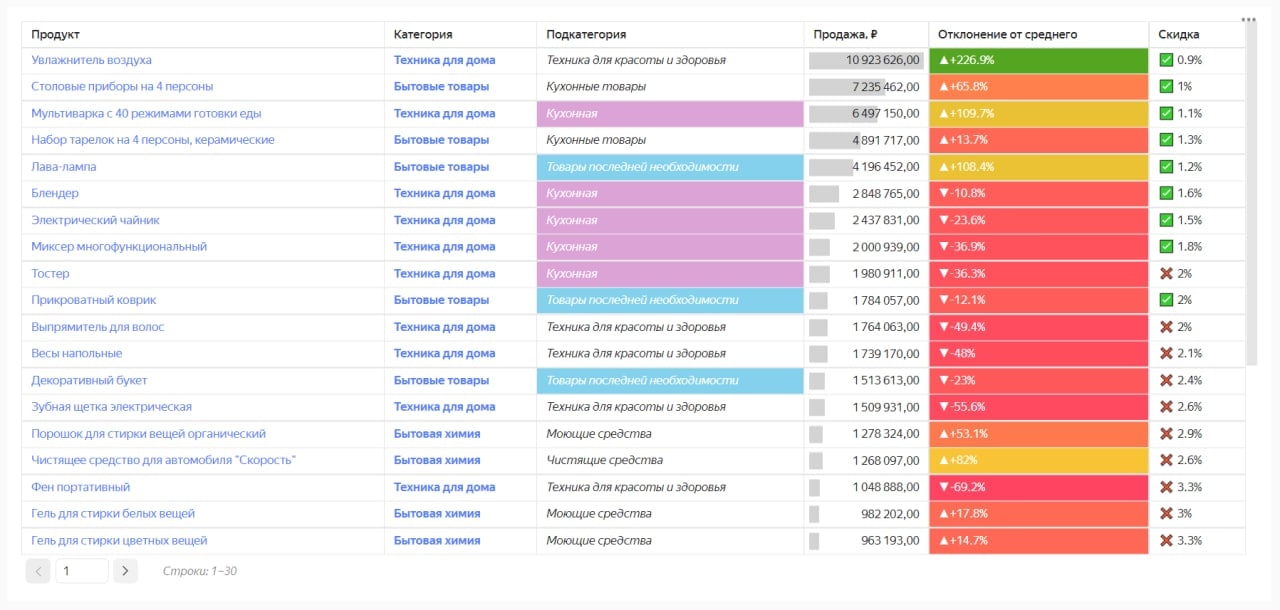This screenshot has width=1280, height=610.
Task: Click Строки: 1–30 row counter
Action: [x=200, y=571]
